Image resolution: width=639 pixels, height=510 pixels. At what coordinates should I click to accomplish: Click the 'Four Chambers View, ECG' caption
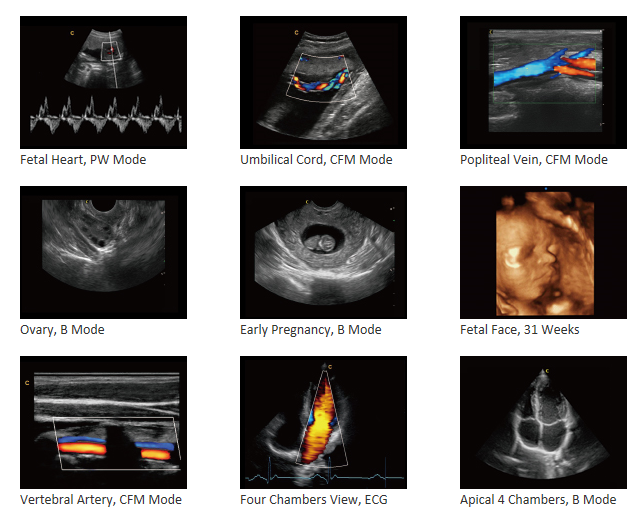point(314,500)
